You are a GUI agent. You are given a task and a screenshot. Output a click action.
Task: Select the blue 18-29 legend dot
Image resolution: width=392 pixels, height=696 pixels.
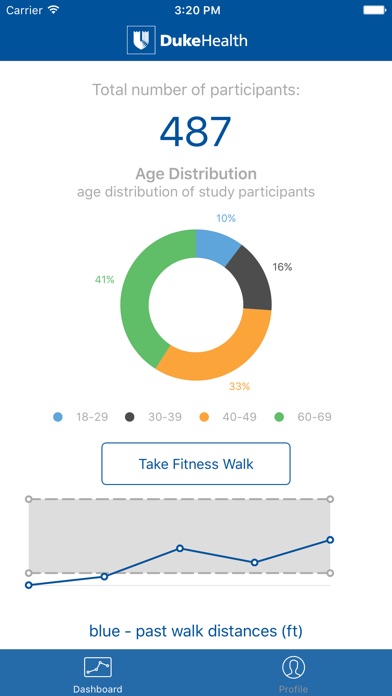58,417
